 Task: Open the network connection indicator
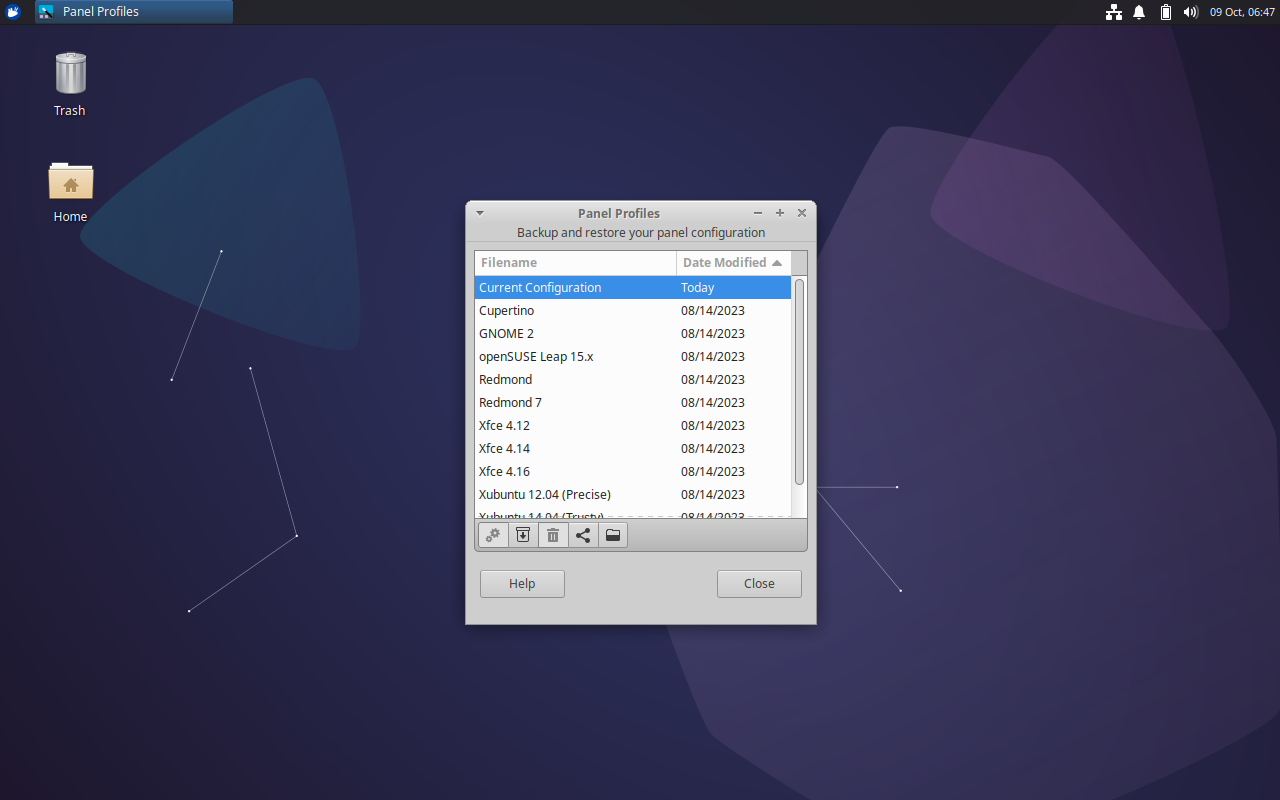pyautogui.click(x=1113, y=12)
